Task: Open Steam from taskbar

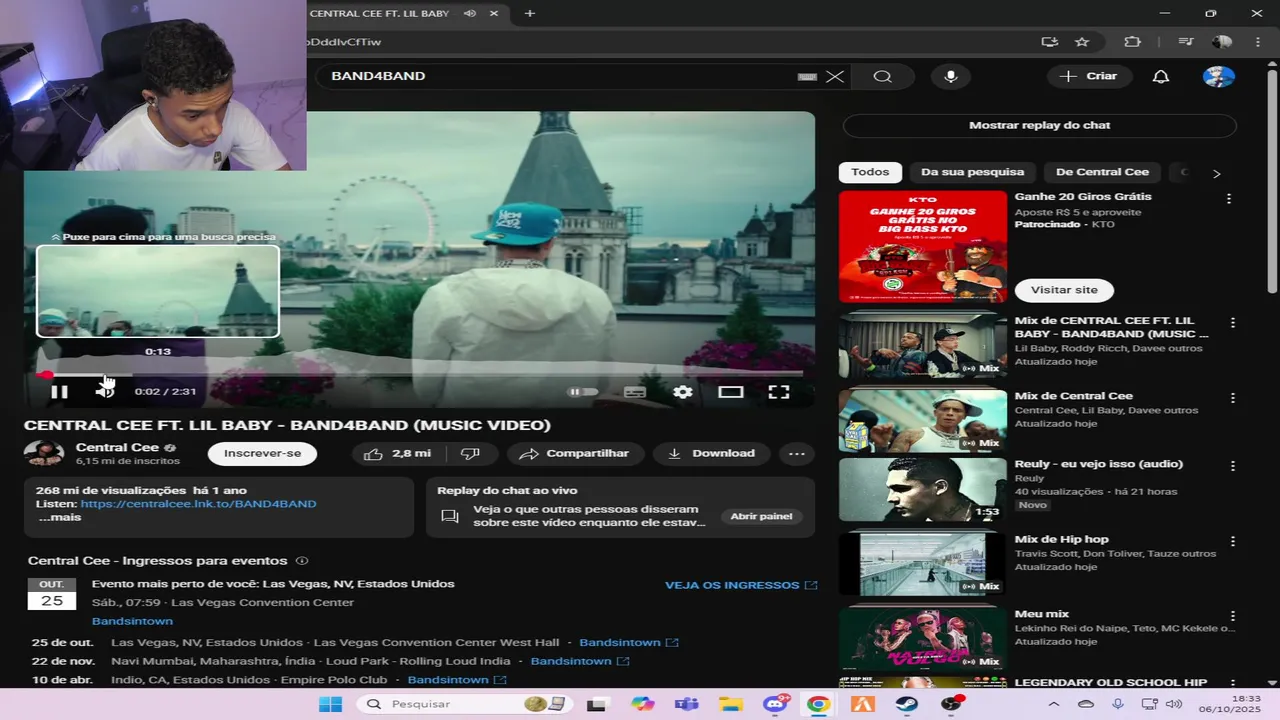Action: point(907,704)
